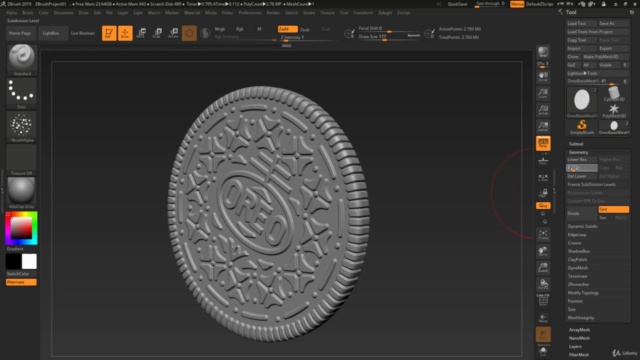Click the Scroll canvas icon
Image resolution: width=640 pixels, height=360 pixels.
tap(543, 76)
